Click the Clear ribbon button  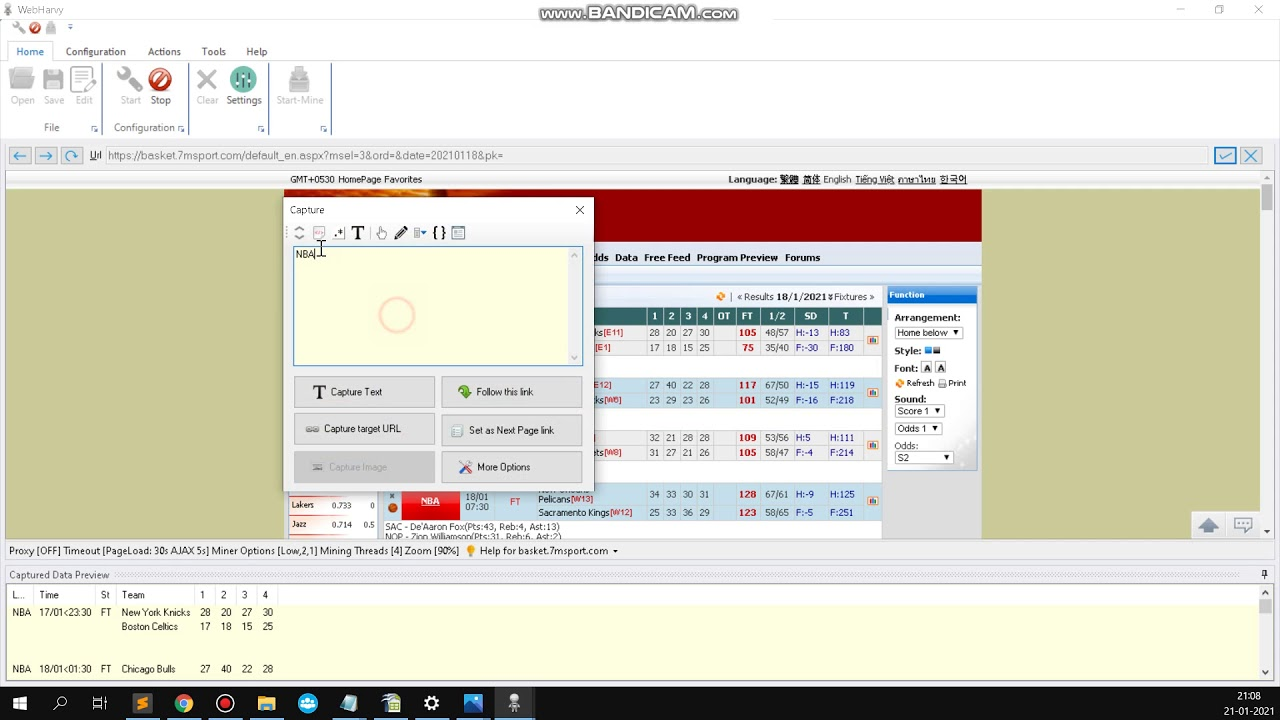207,86
